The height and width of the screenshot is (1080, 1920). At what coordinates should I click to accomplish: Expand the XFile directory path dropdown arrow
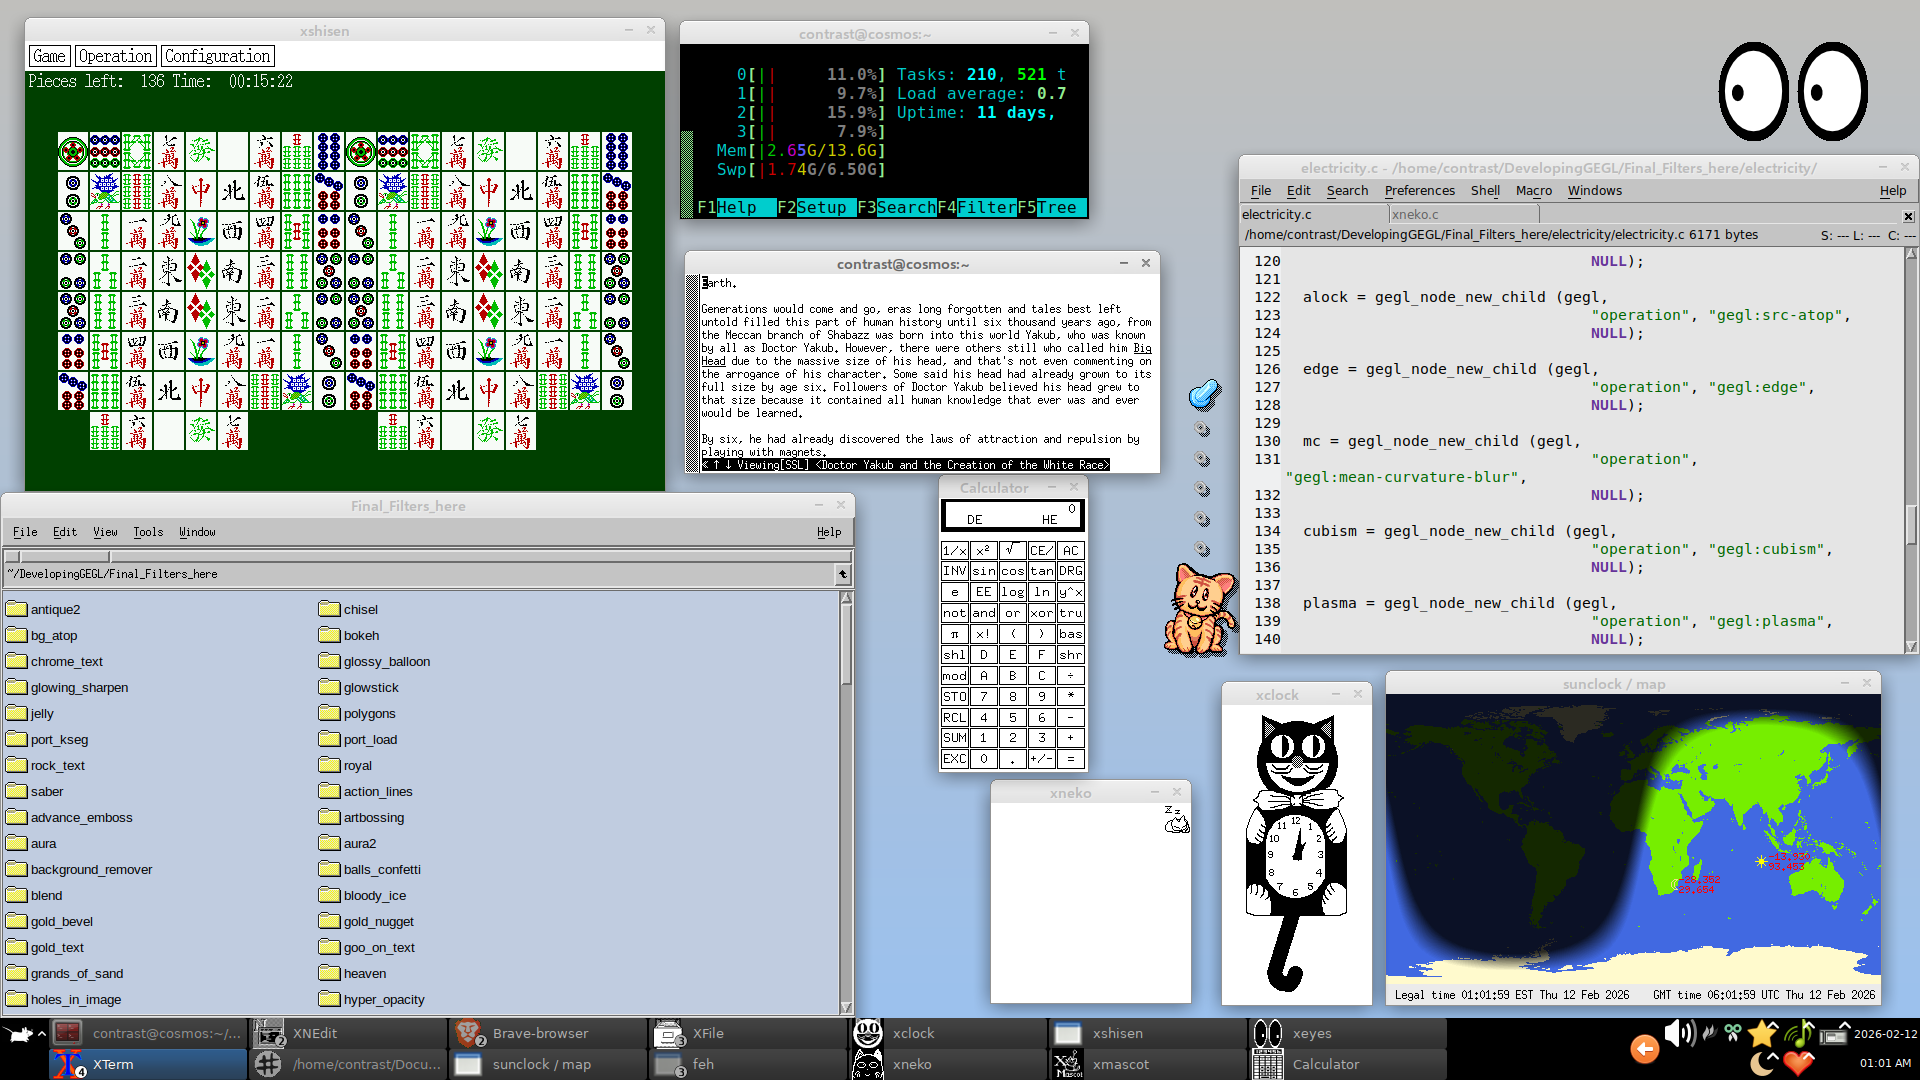843,574
